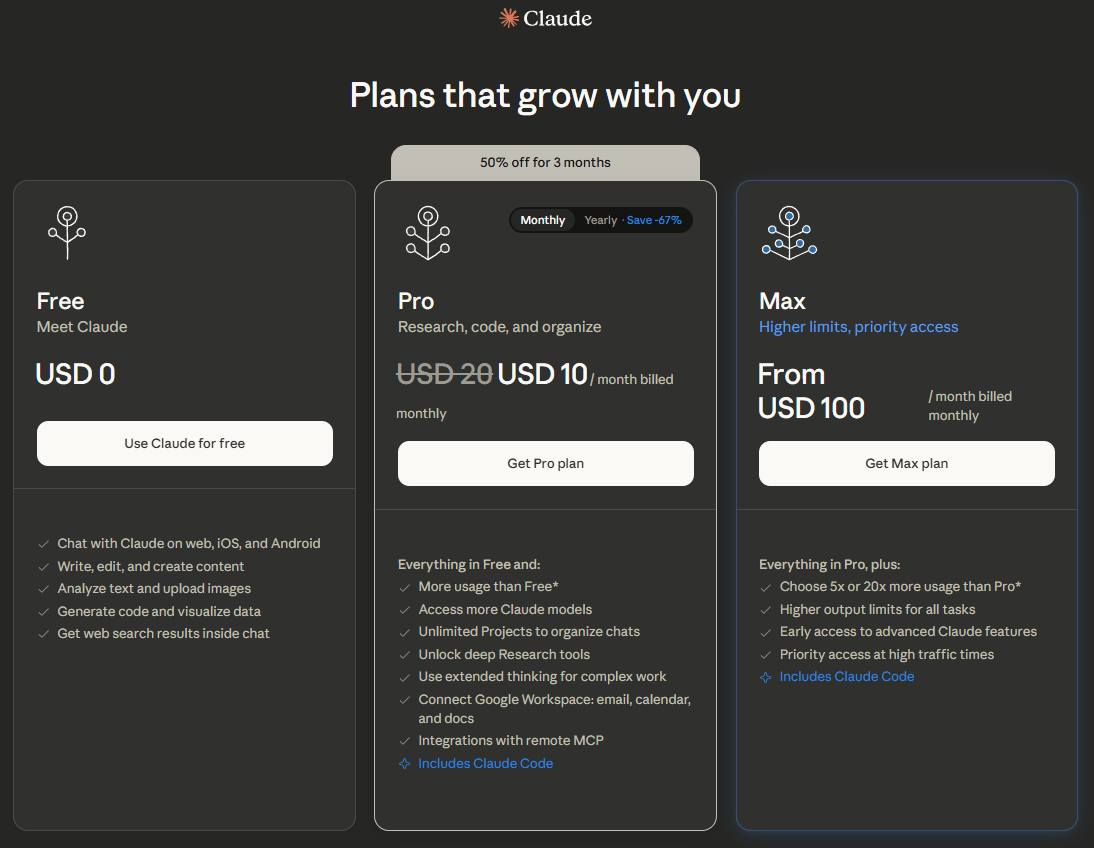Viewport: 1094px width, 848px height.
Task: Click the Free plan sprout icon
Action: (x=67, y=232)
